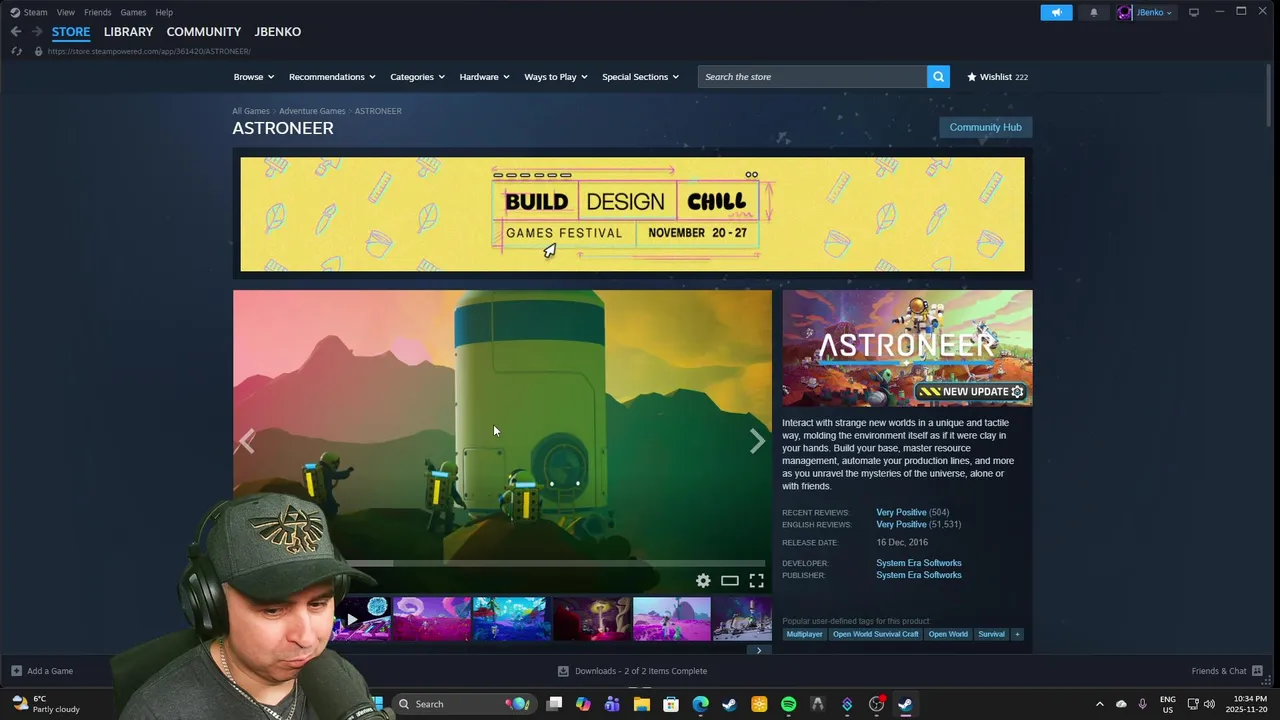
Task: Go back with the navigation back arrow
Action: (x=16, y=32)
